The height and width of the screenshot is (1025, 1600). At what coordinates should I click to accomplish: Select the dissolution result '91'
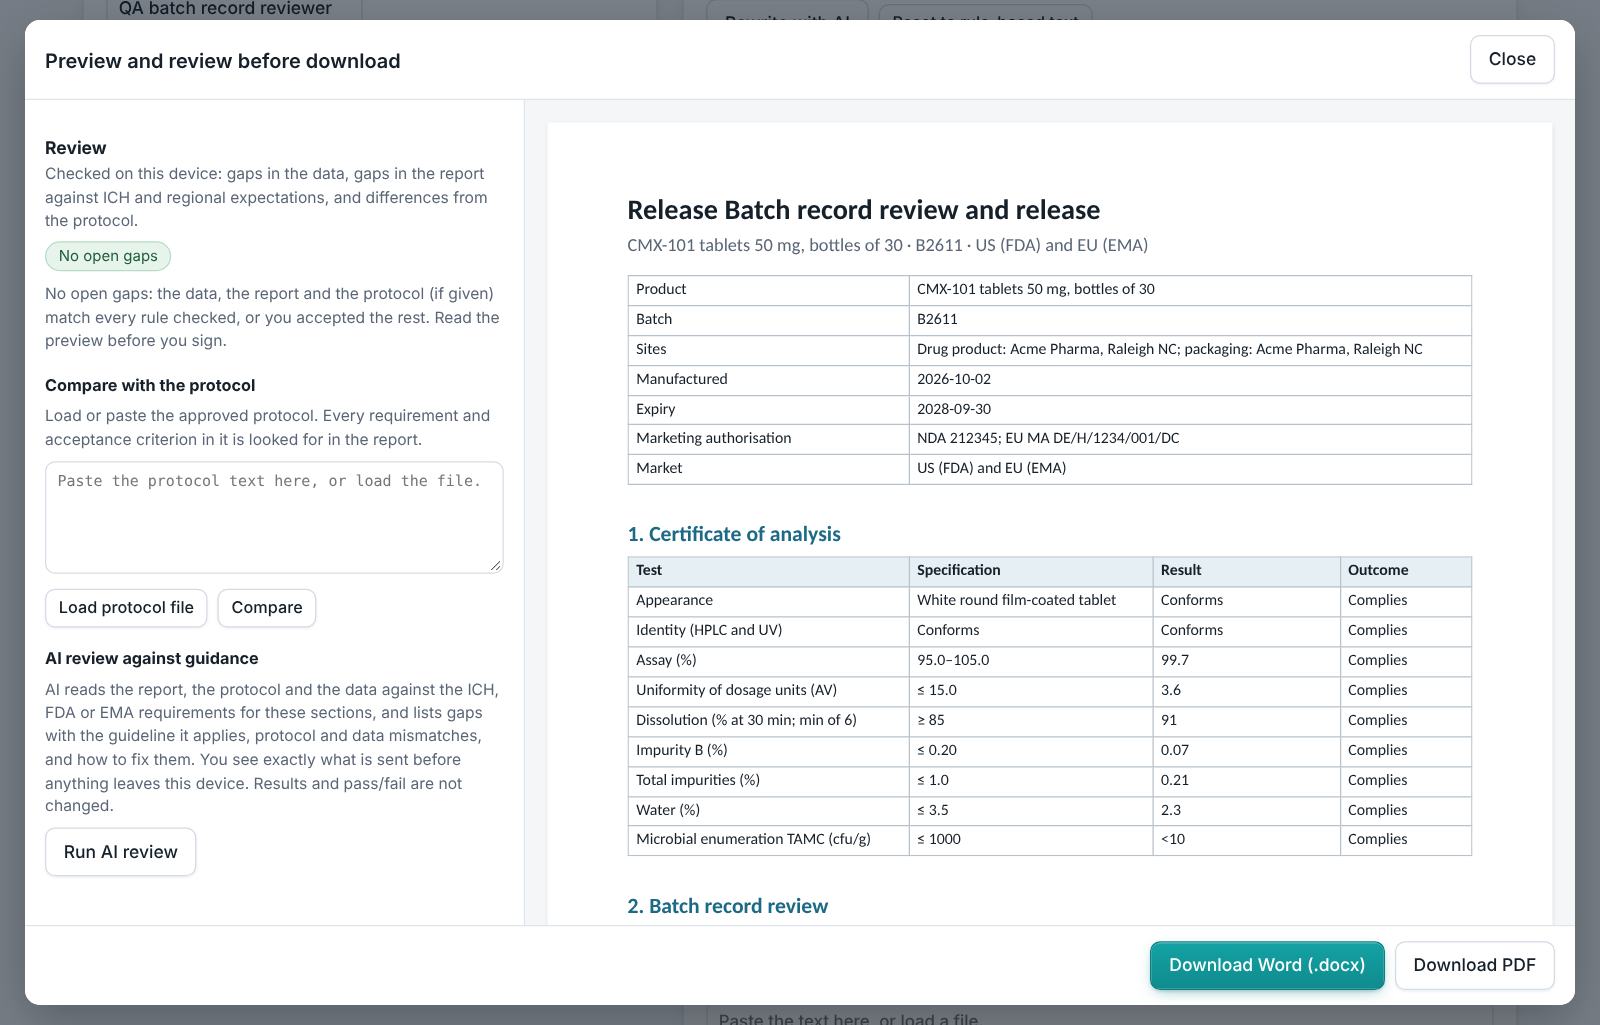1168,720
